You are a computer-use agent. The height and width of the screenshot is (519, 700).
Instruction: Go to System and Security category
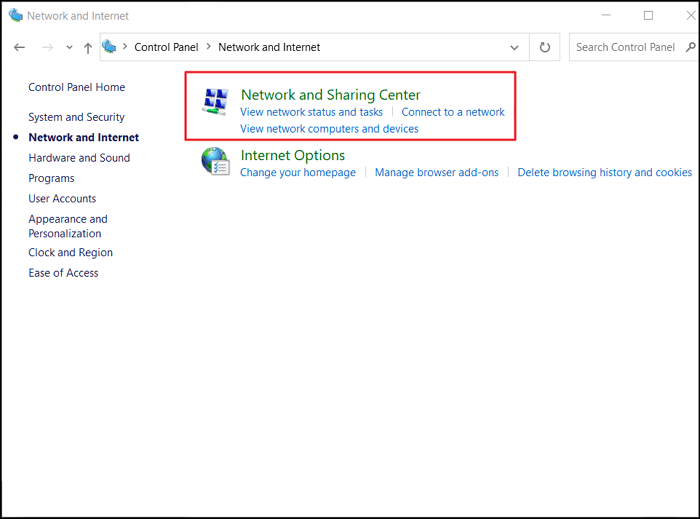coord(76,117)
